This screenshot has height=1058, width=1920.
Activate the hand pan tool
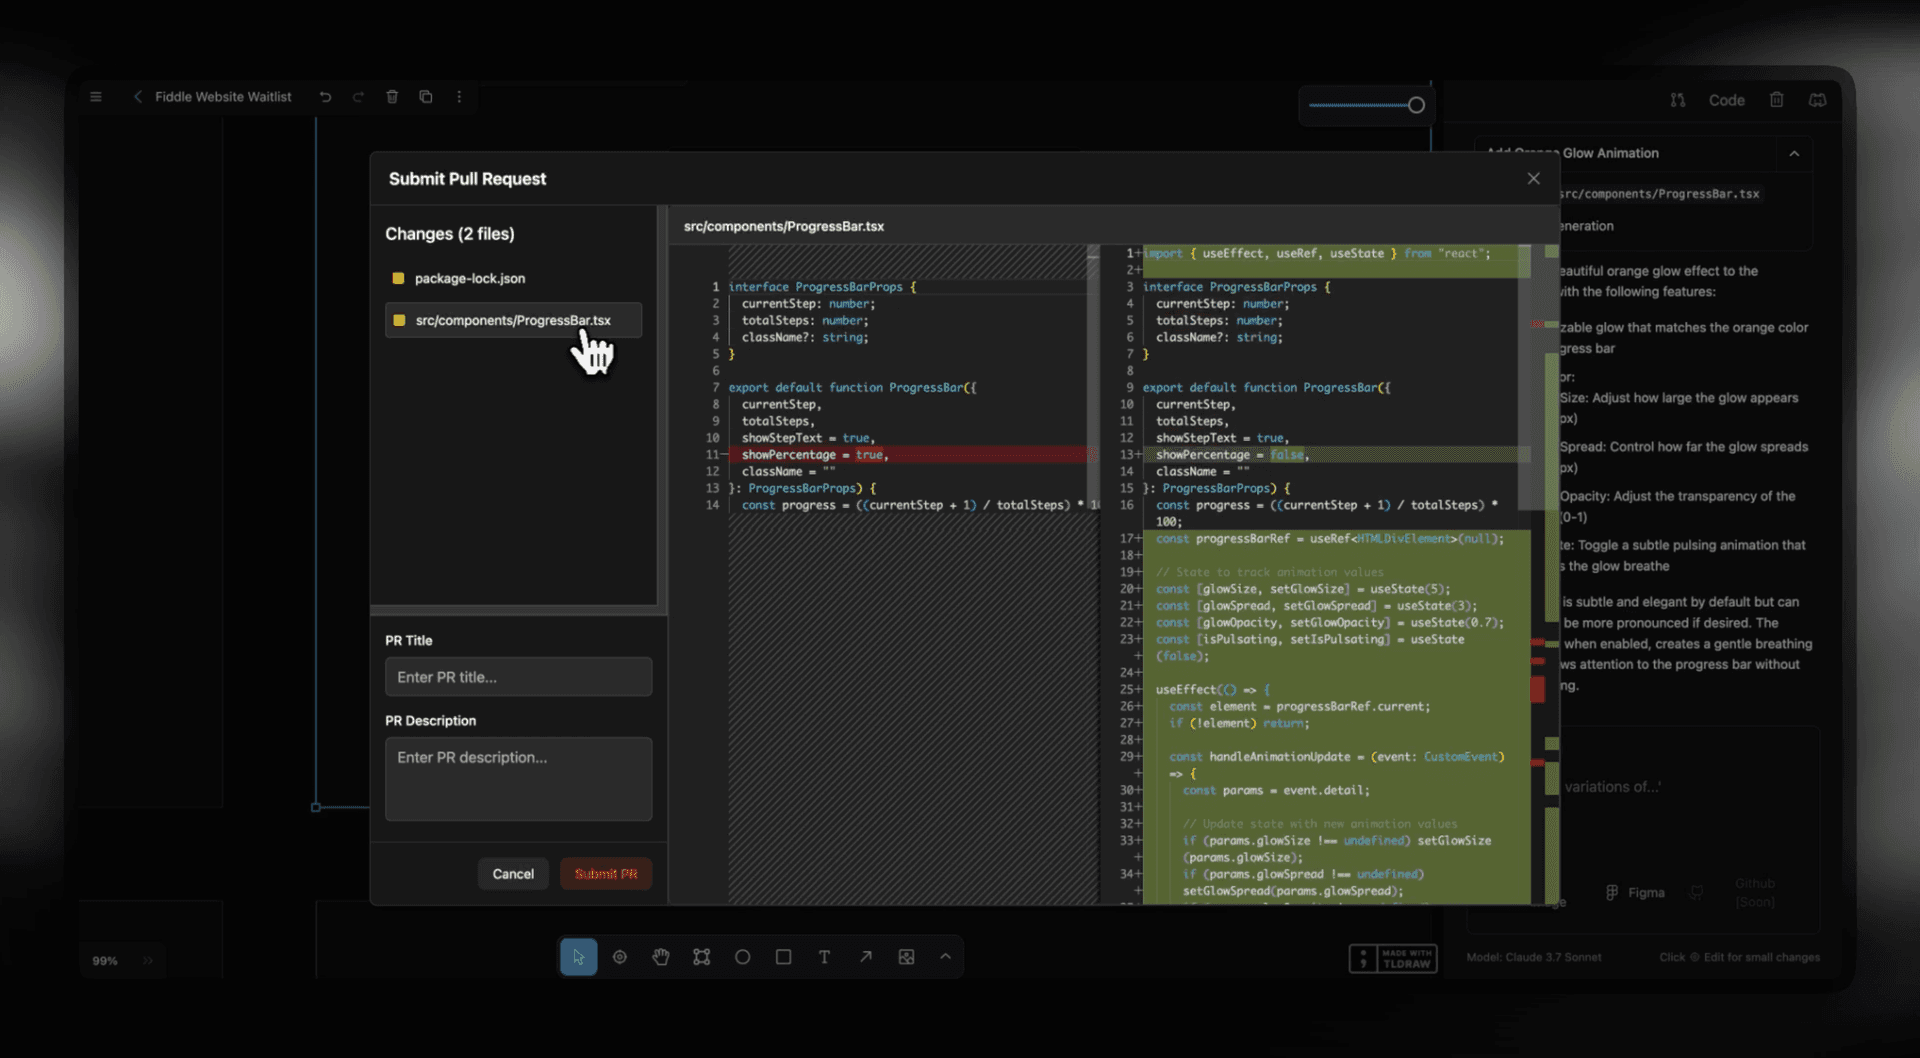[x=660, y=957]
